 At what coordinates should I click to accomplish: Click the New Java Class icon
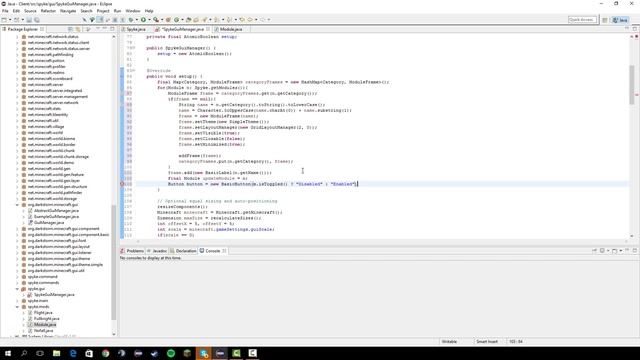177,20
